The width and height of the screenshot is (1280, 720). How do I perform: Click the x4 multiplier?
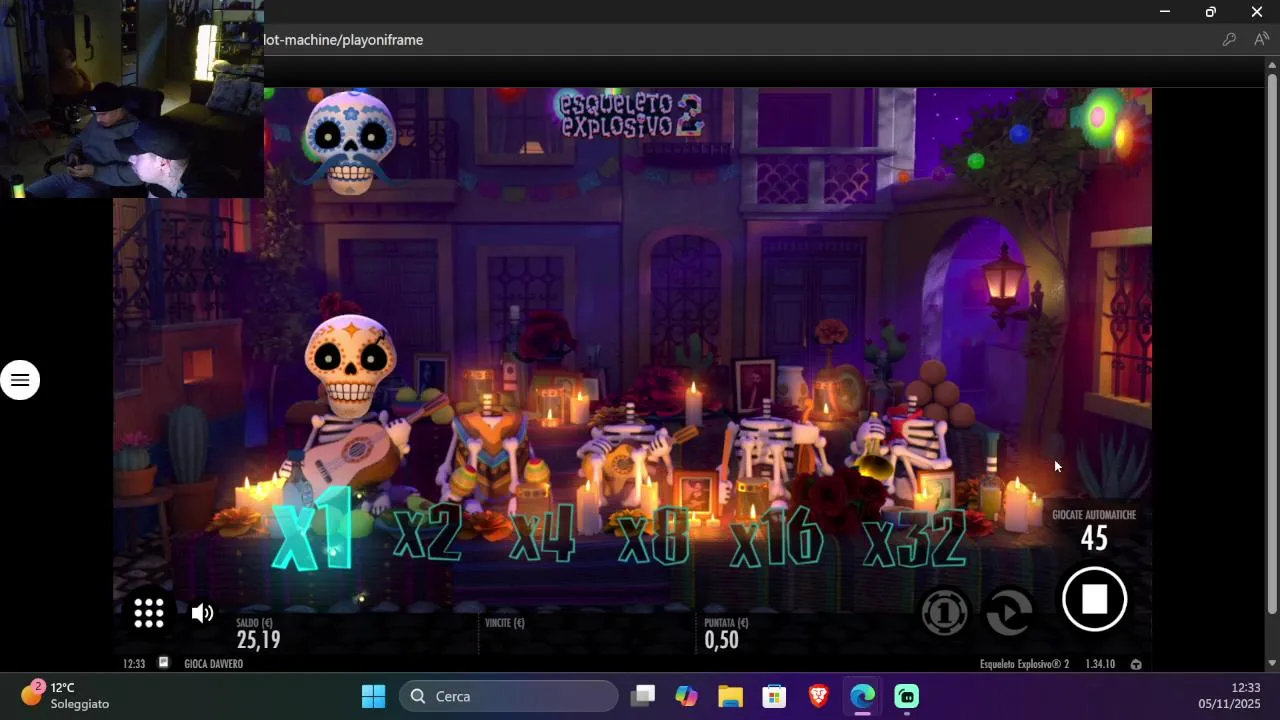pyautogui.click(x=543, y=535)
